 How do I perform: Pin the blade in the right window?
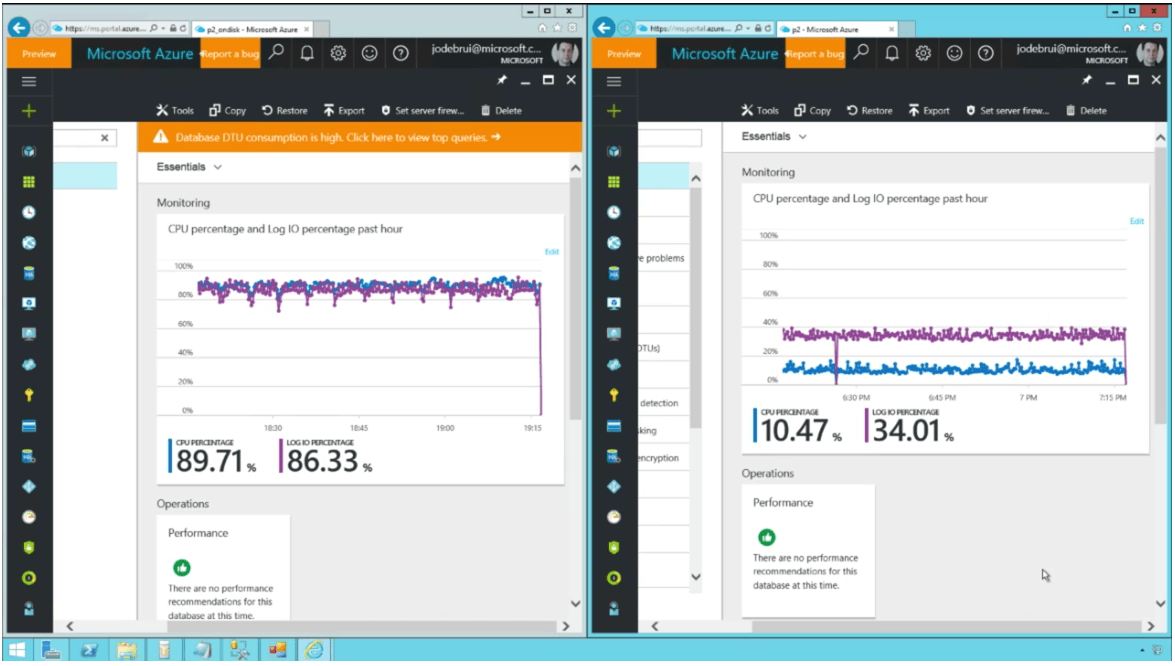click(1087, 80)
